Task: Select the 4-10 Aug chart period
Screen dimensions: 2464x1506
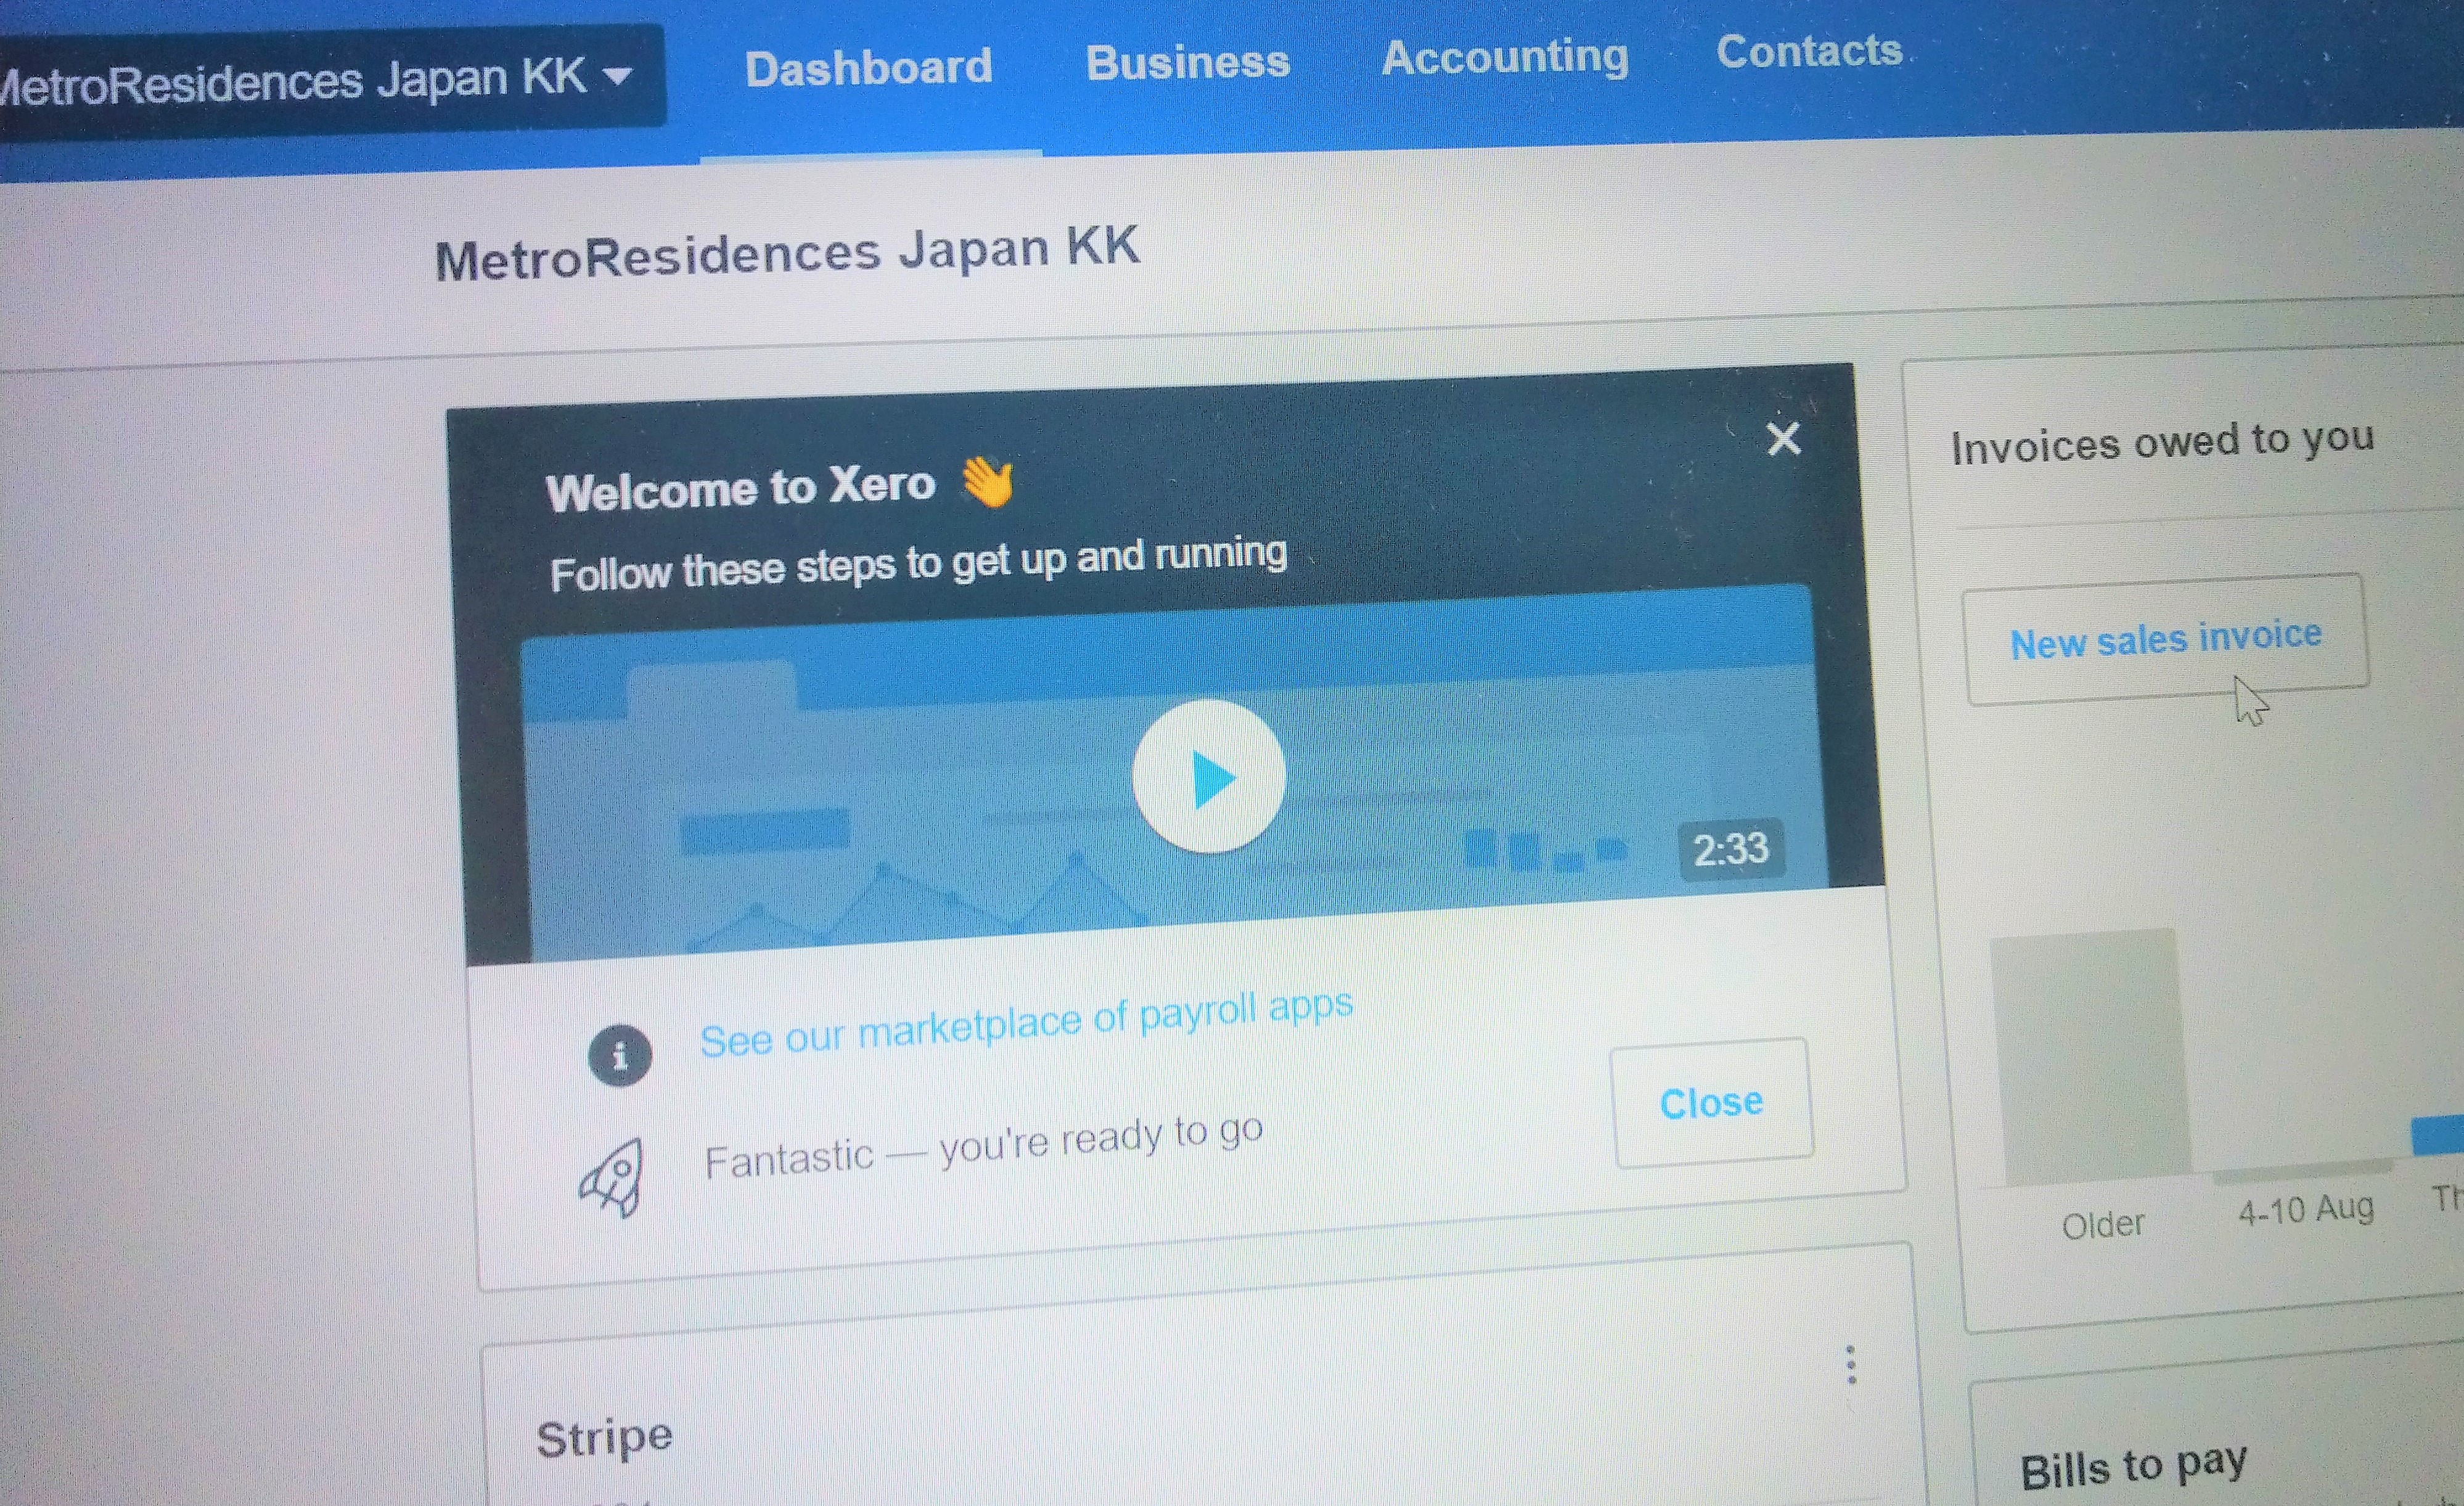Action: click(2305, 1210)
